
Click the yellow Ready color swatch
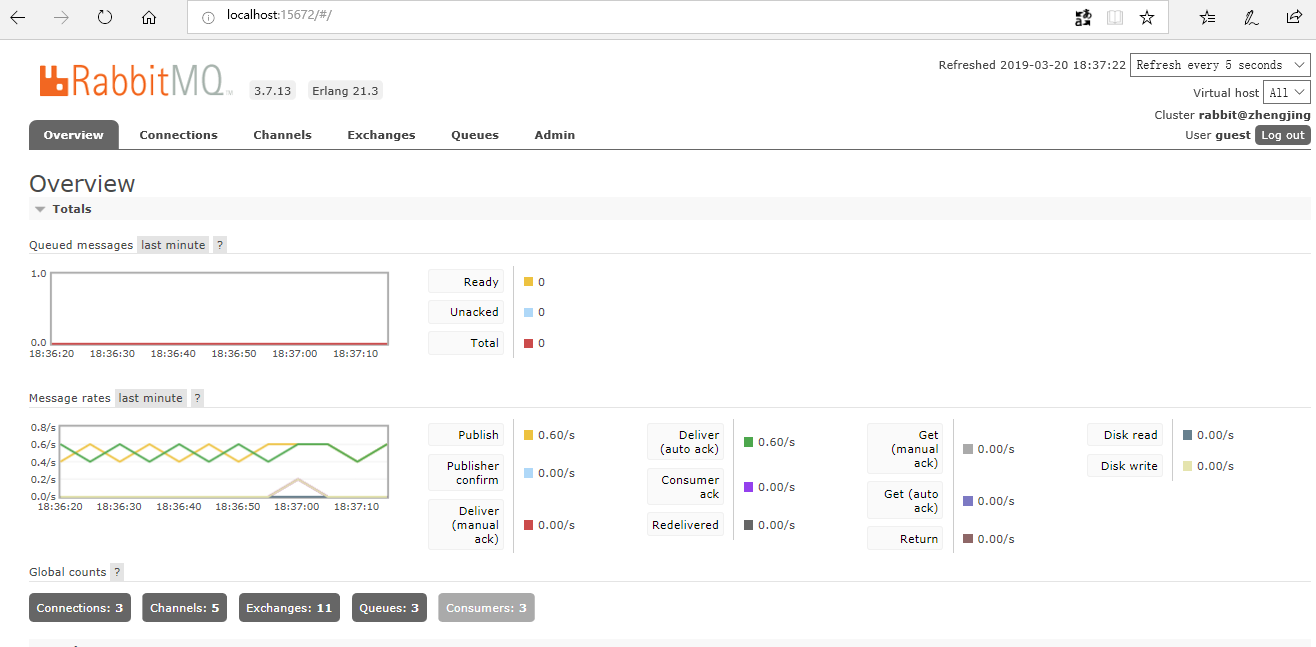point(529,282)
